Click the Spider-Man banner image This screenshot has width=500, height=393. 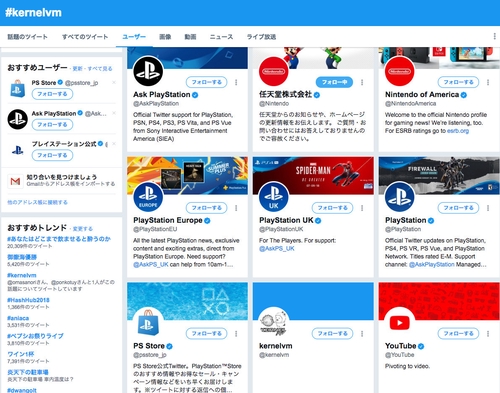coord(313,175)
